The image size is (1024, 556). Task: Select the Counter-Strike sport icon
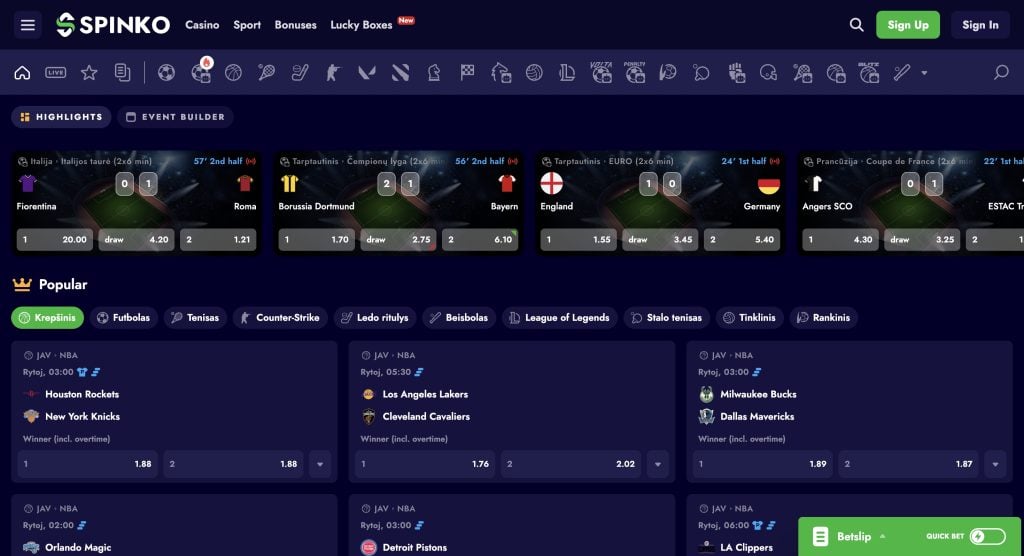click(333, 73)
